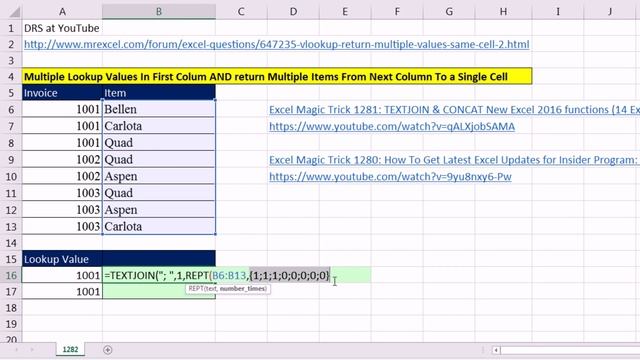Click 'Quad' cell in row 9

point(159,160)
